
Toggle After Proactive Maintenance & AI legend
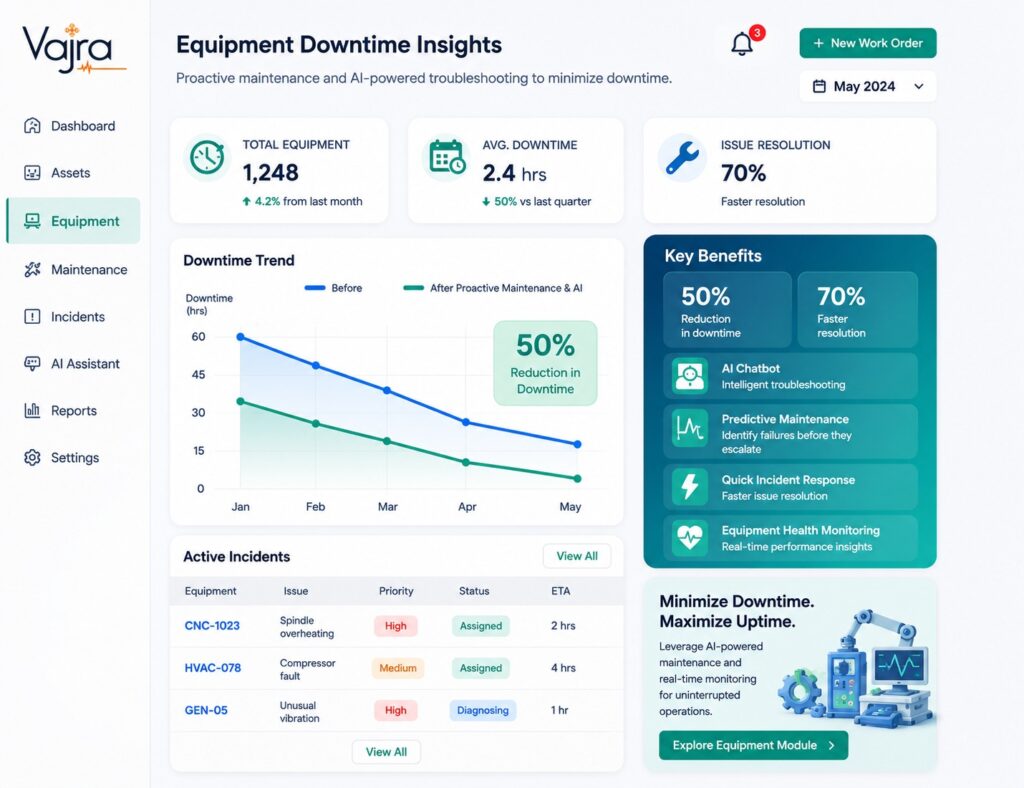pos(493,288)
